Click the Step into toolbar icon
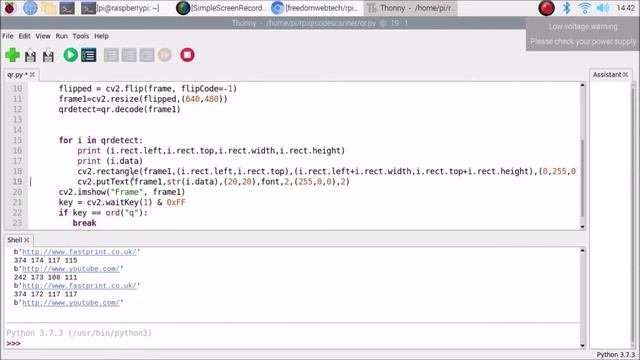Screen dimensions: 640x360 pyautogui.click(x=129, y=55)
